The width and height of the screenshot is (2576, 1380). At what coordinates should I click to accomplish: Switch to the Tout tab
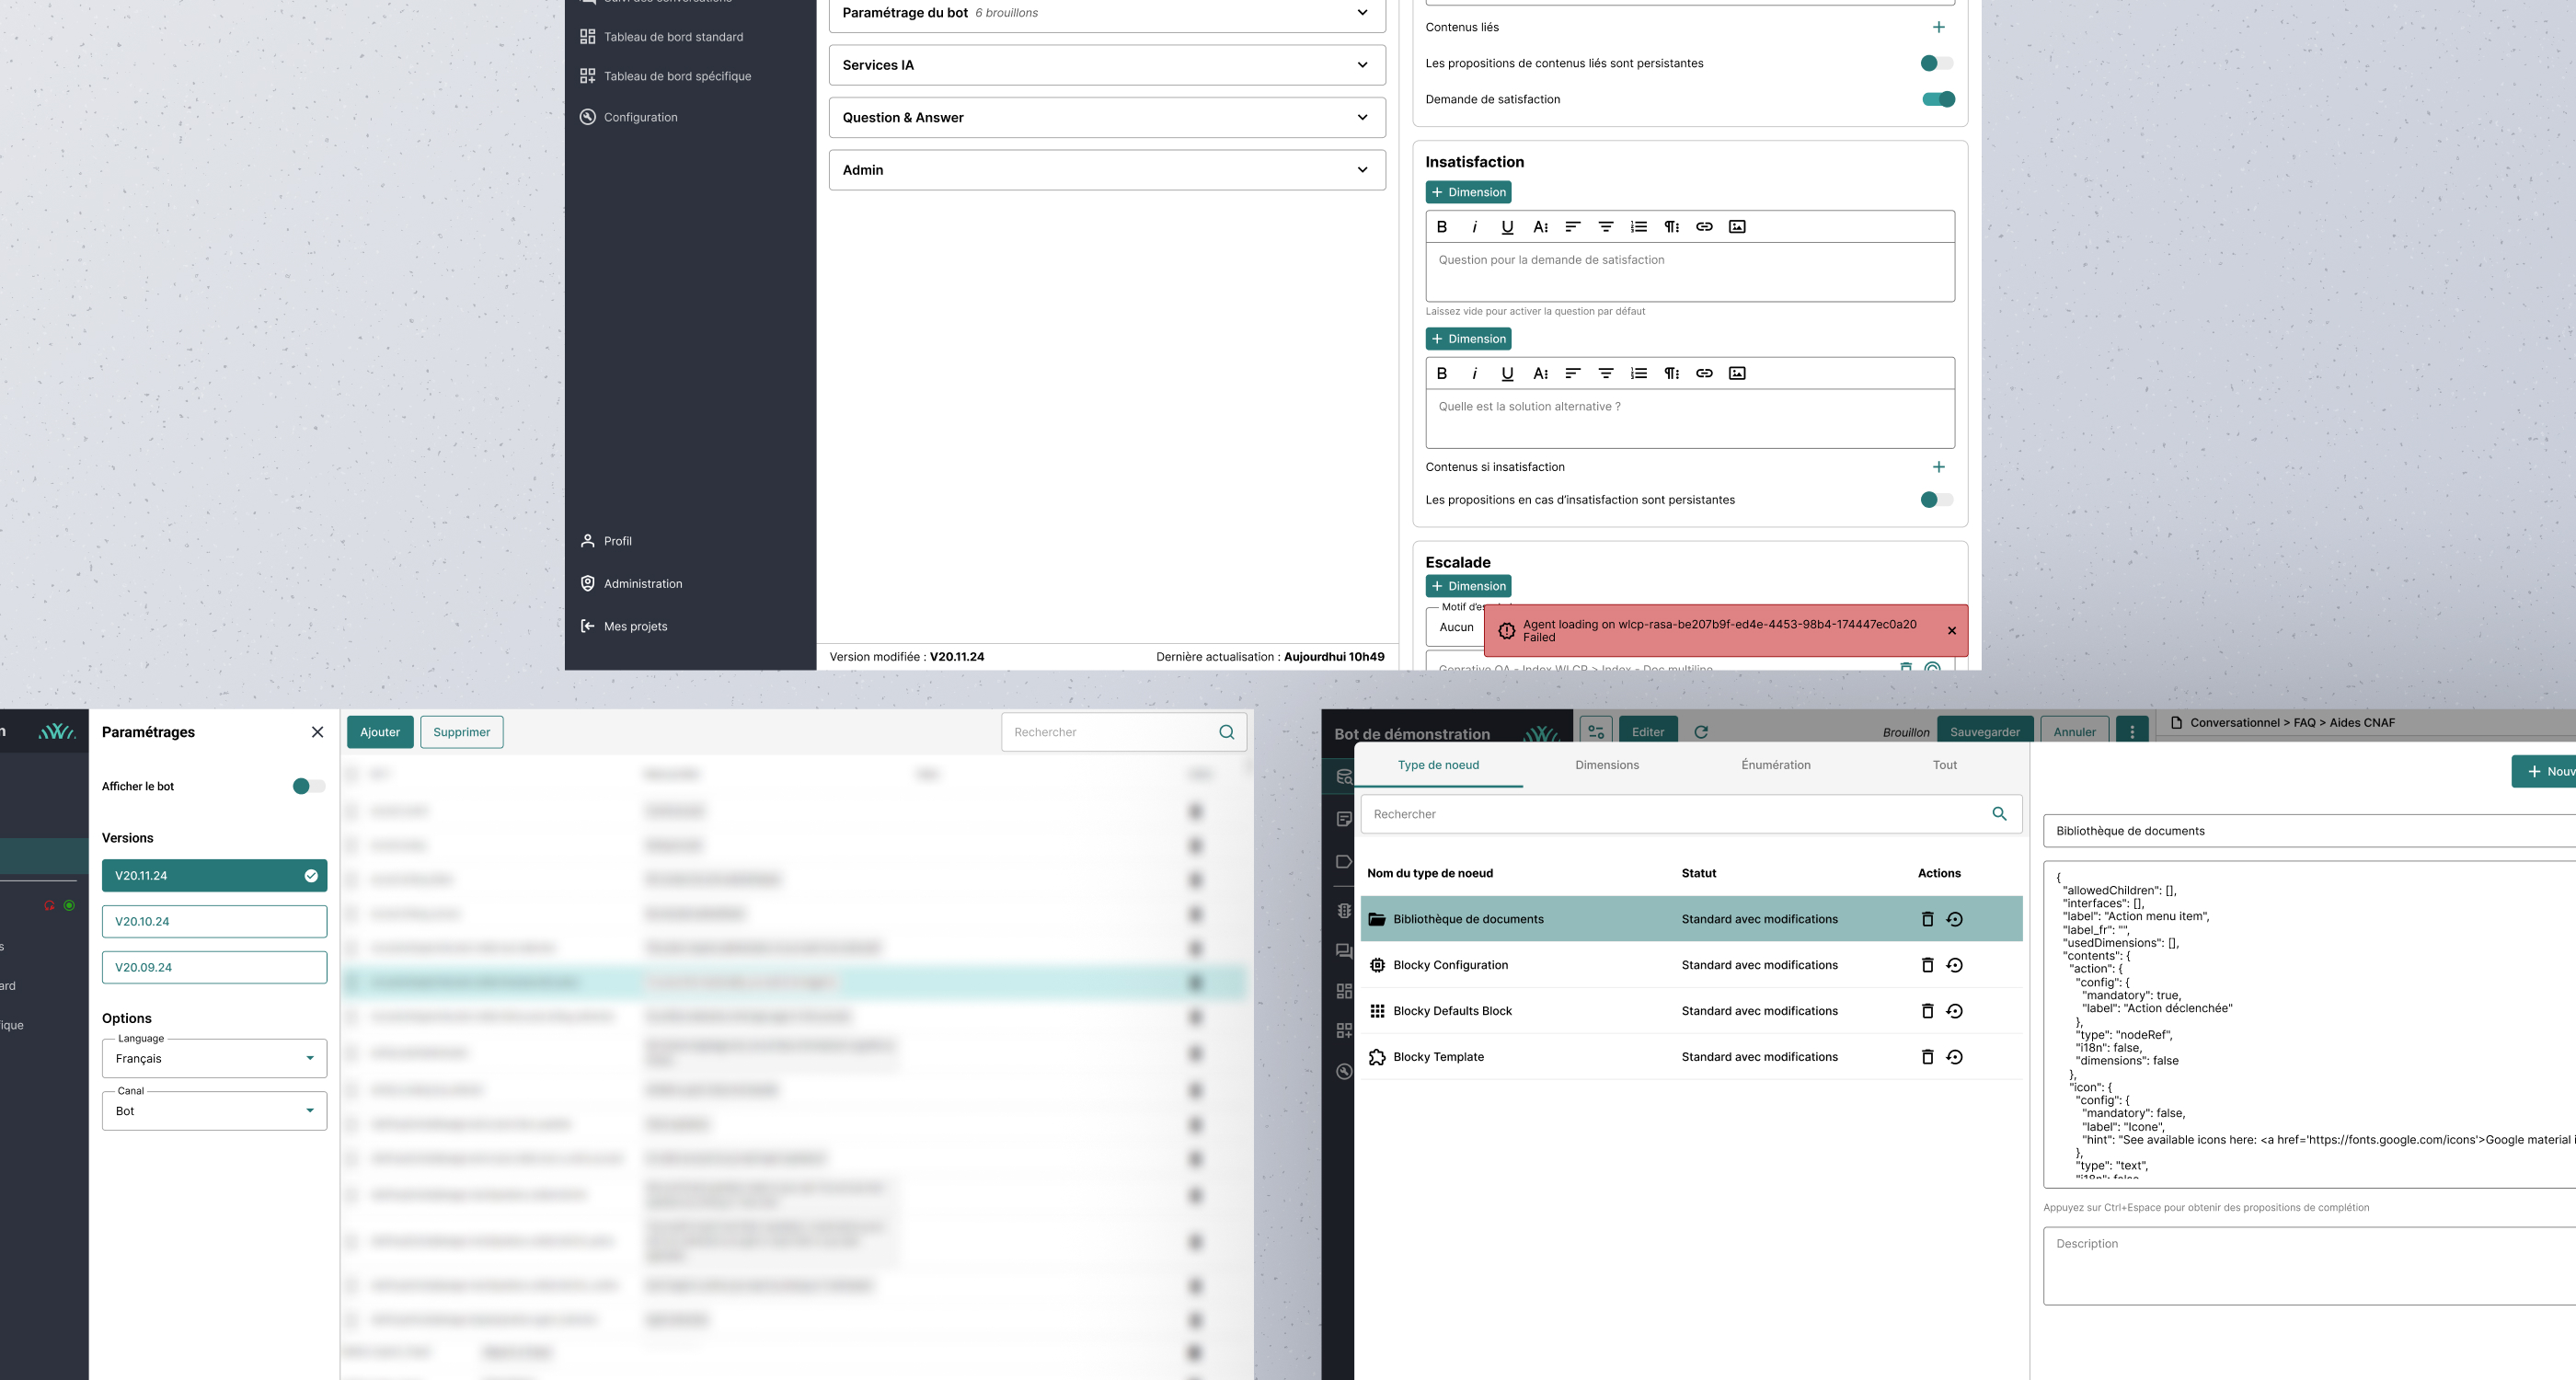[1944, 765]
